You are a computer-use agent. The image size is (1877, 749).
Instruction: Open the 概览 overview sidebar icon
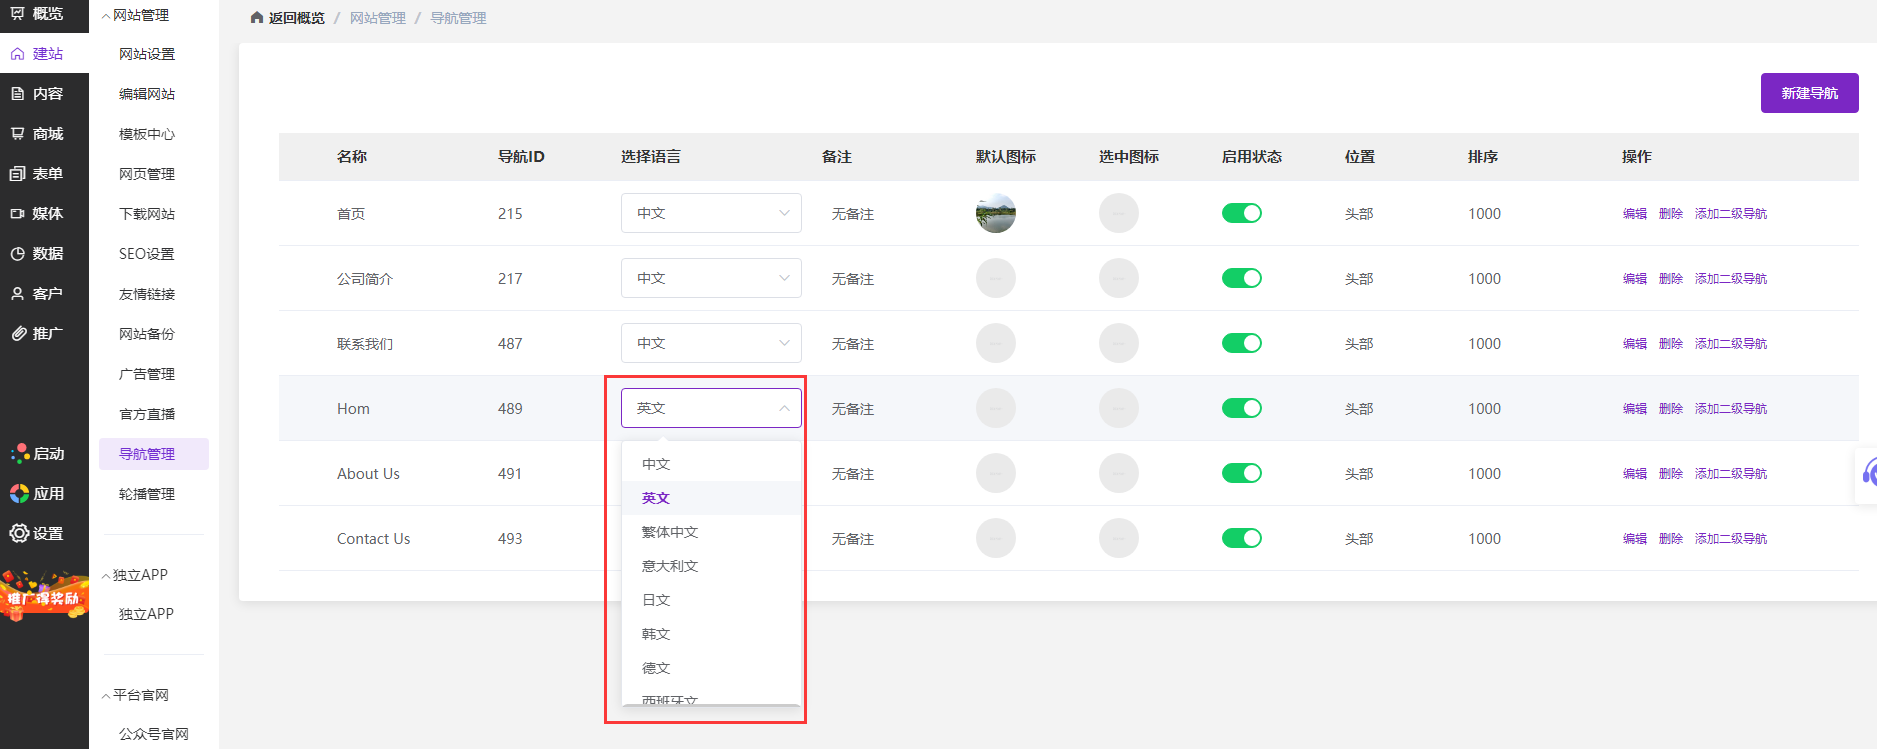pyautogui.click(x=18, y=13)
